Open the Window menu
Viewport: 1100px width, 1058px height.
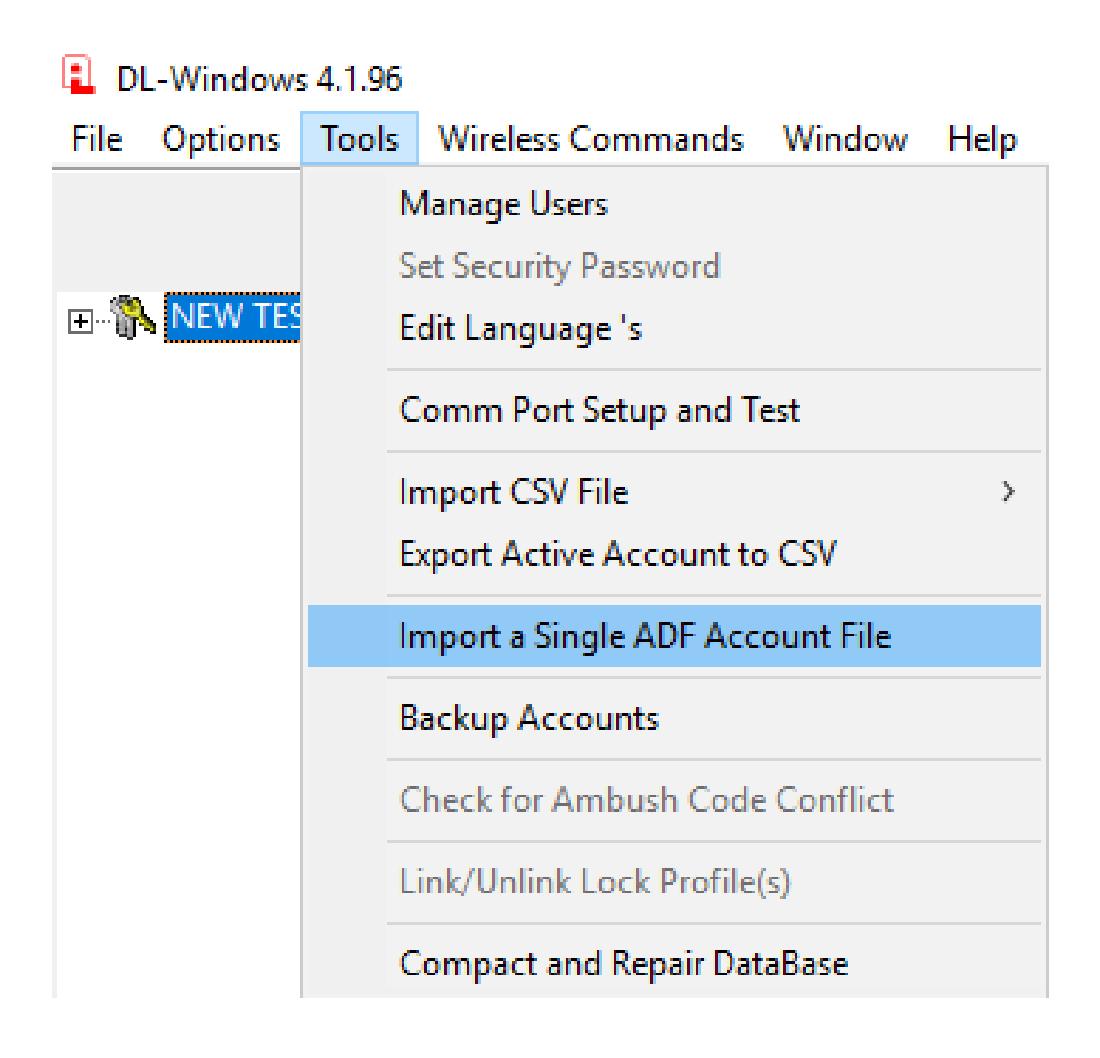pos(845,139)
